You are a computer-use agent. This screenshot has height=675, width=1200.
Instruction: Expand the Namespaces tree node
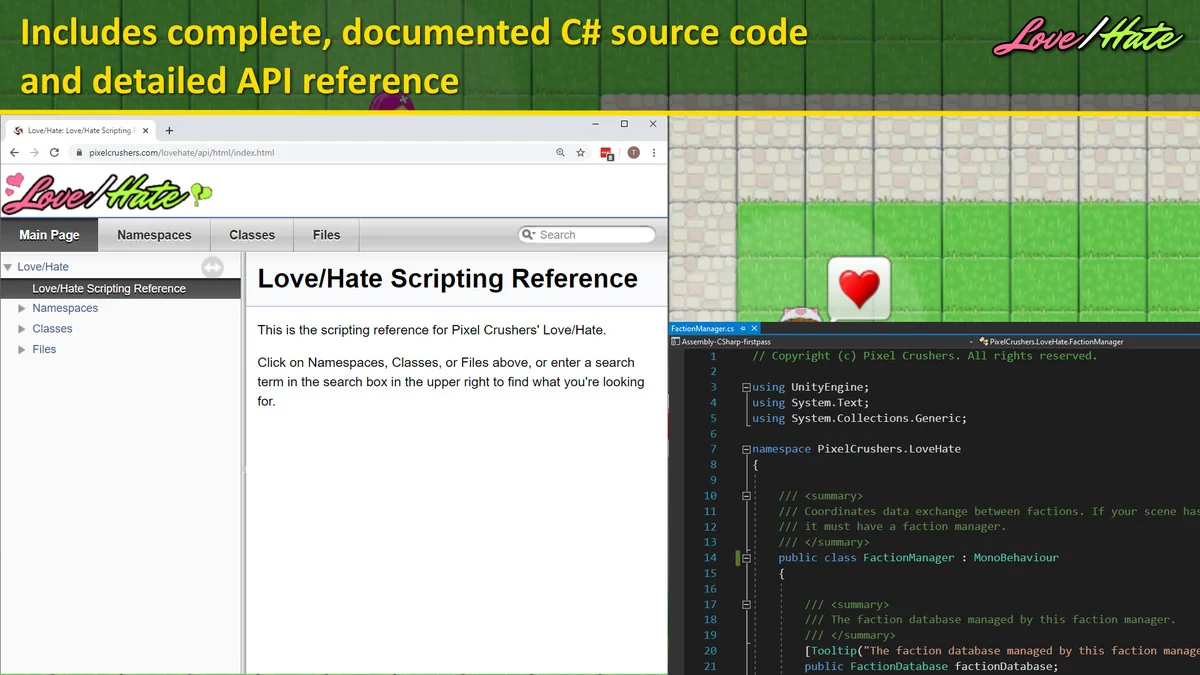(x=22, y=309)
